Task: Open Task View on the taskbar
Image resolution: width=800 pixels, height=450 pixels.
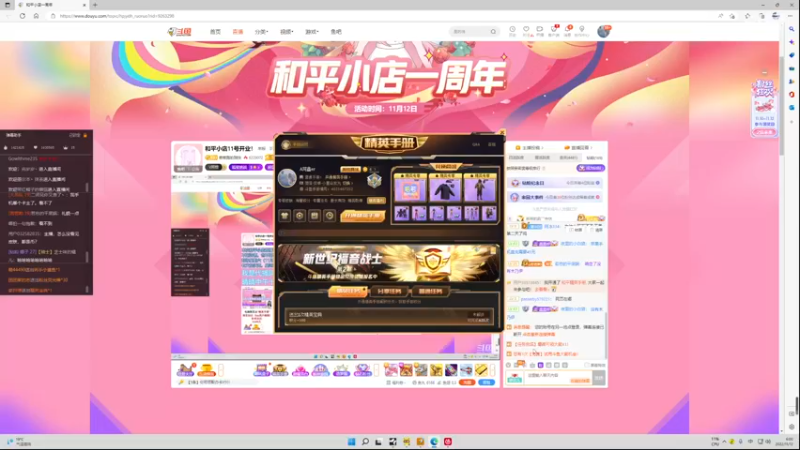Action: point(379,442)
